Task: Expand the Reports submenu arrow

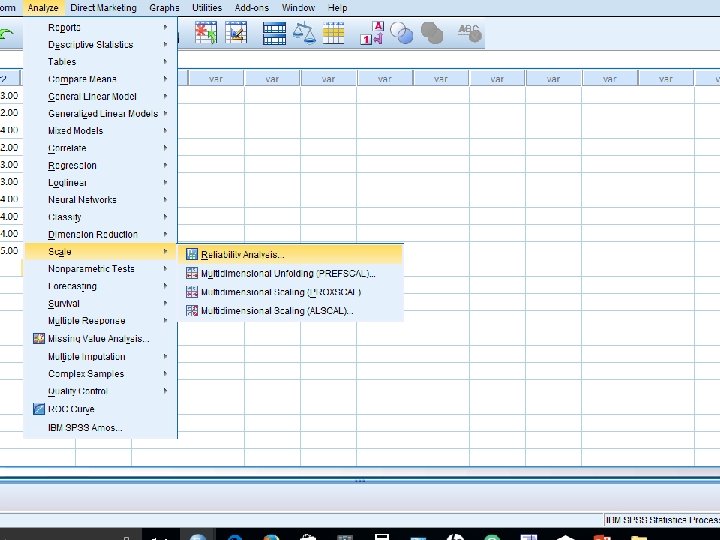Action: [x=165, y=27]
